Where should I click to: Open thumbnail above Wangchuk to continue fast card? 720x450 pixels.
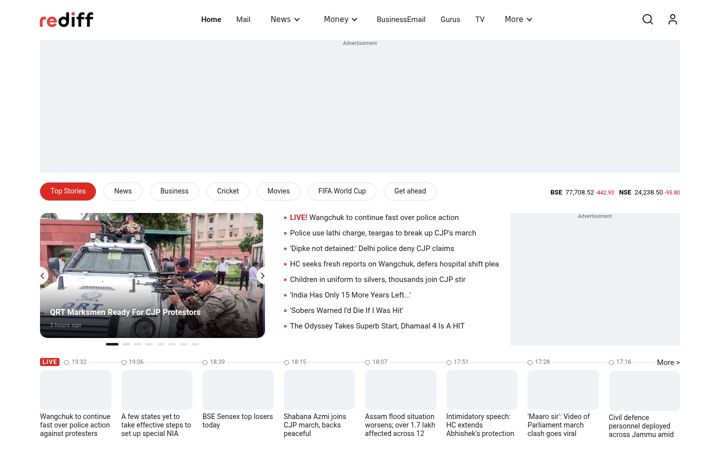tap(75, 390)
